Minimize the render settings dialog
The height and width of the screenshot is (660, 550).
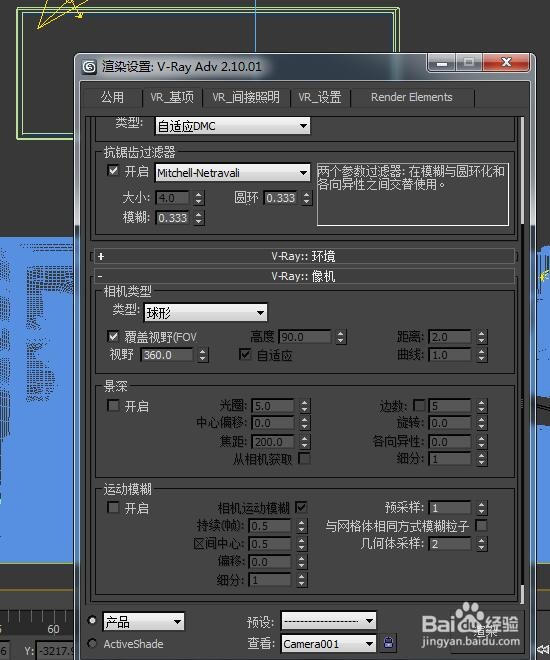(x=441, y=64)
